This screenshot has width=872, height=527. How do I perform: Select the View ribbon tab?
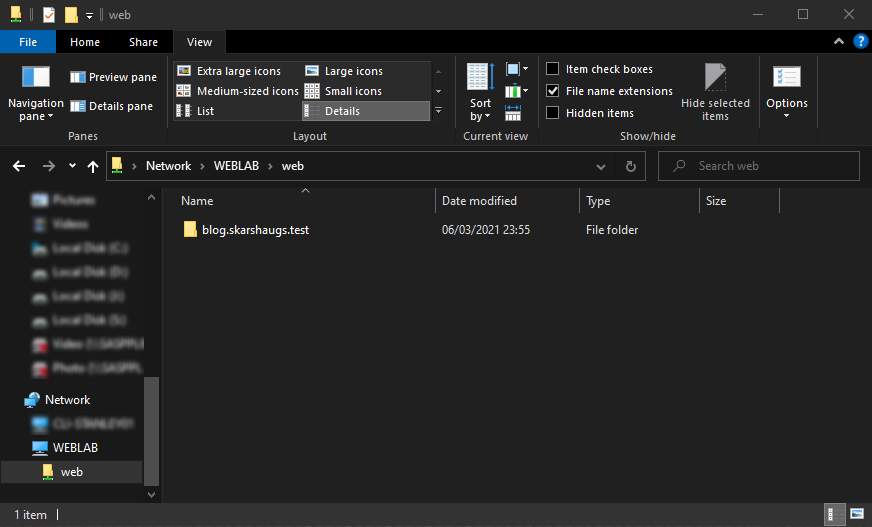coord(199,42)
